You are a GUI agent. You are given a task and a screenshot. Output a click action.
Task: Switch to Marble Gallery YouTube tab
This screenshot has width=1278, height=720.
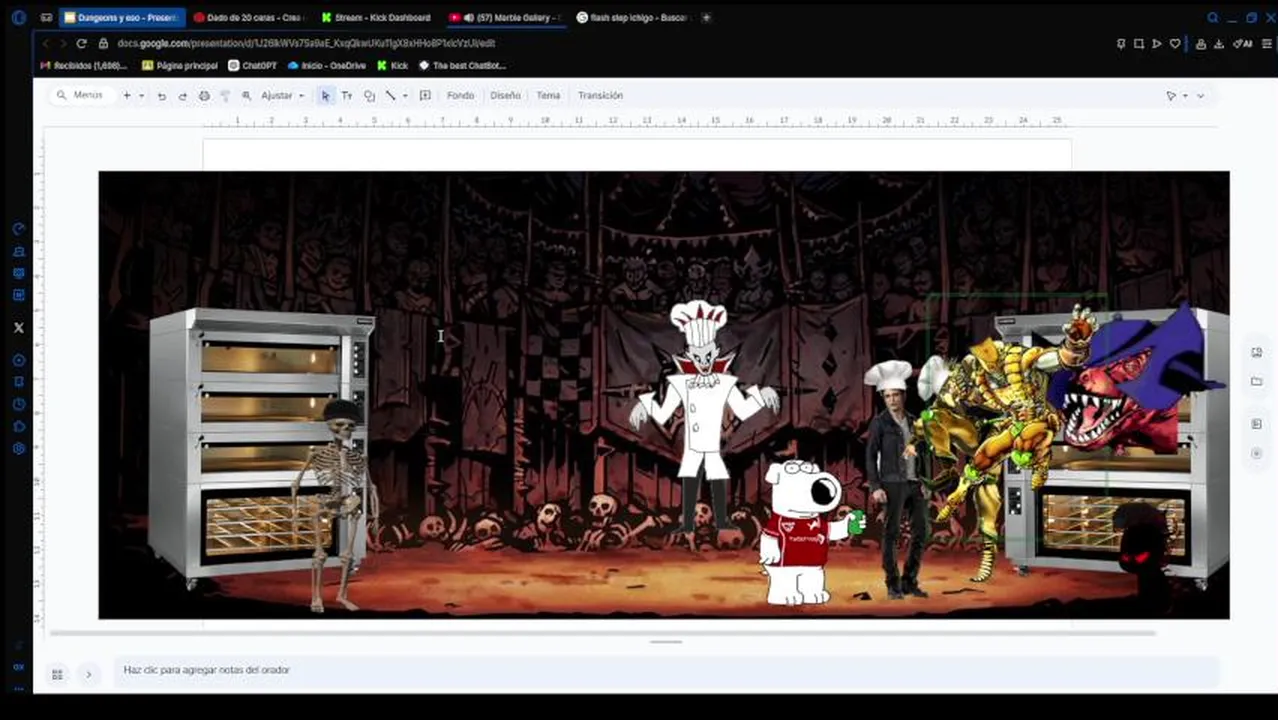[506, 18]
